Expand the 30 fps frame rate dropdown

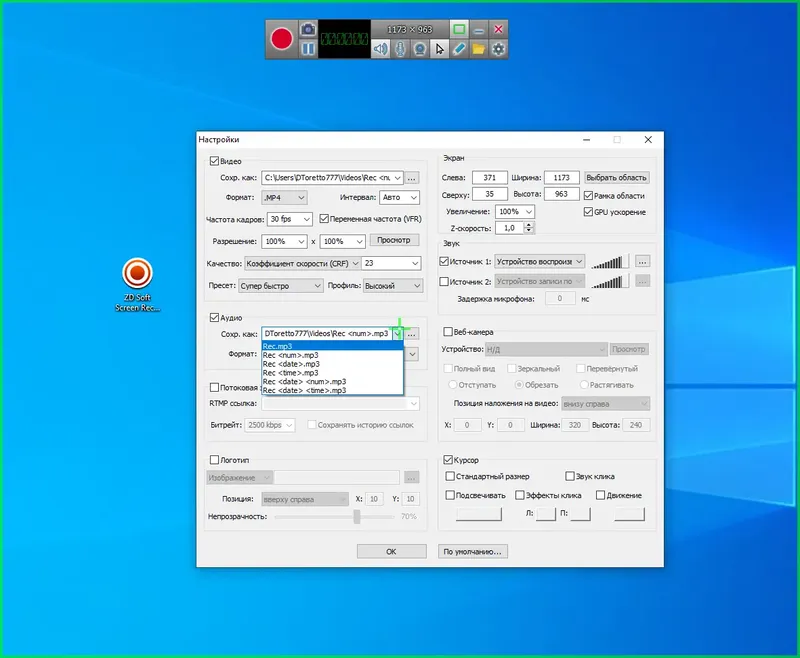click(x=289, y=219)
